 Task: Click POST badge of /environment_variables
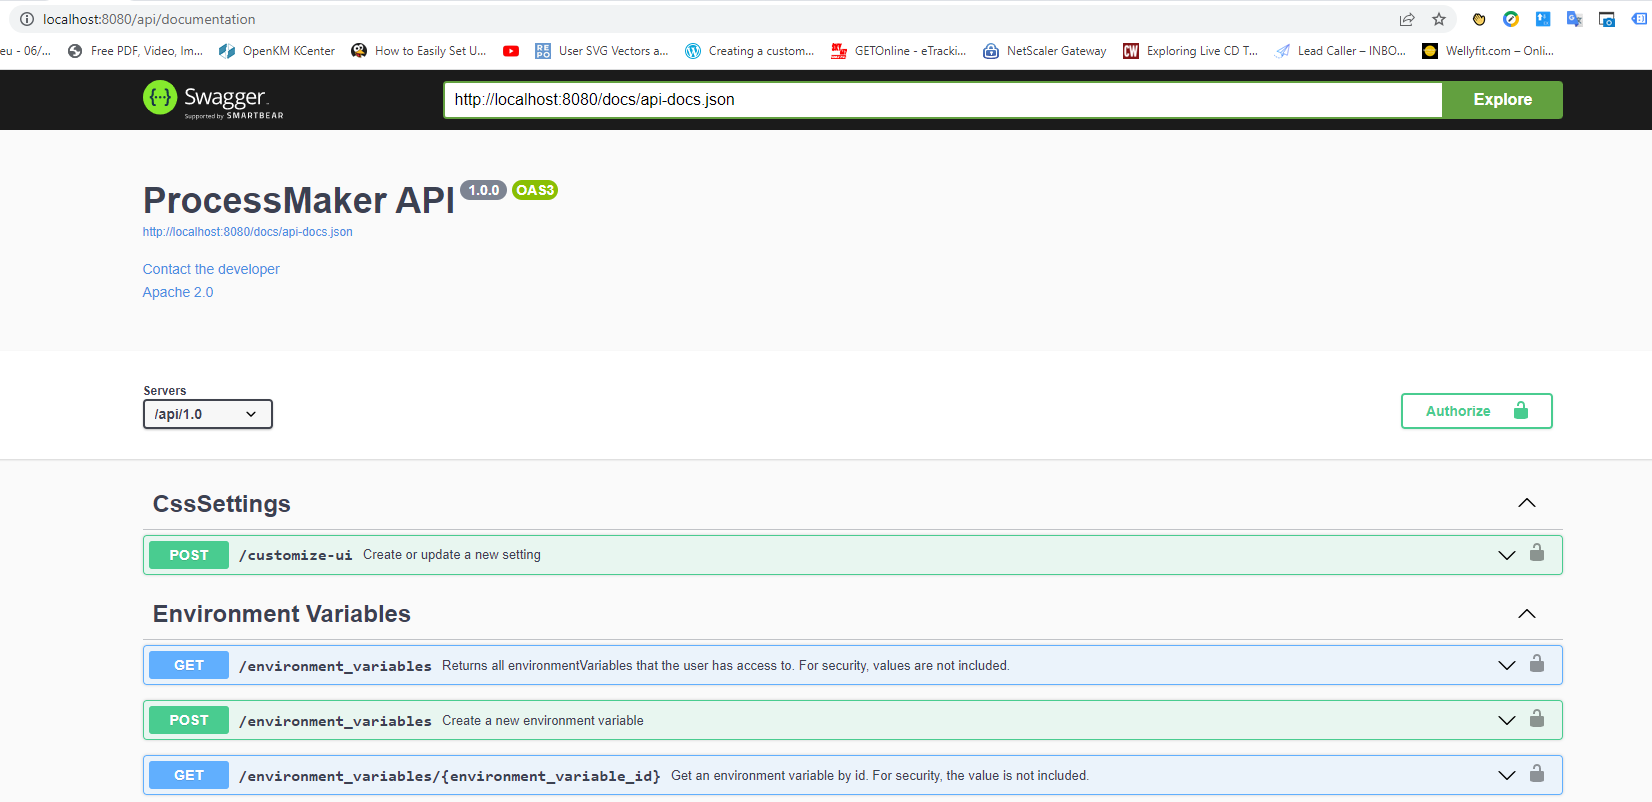point(189,720)
